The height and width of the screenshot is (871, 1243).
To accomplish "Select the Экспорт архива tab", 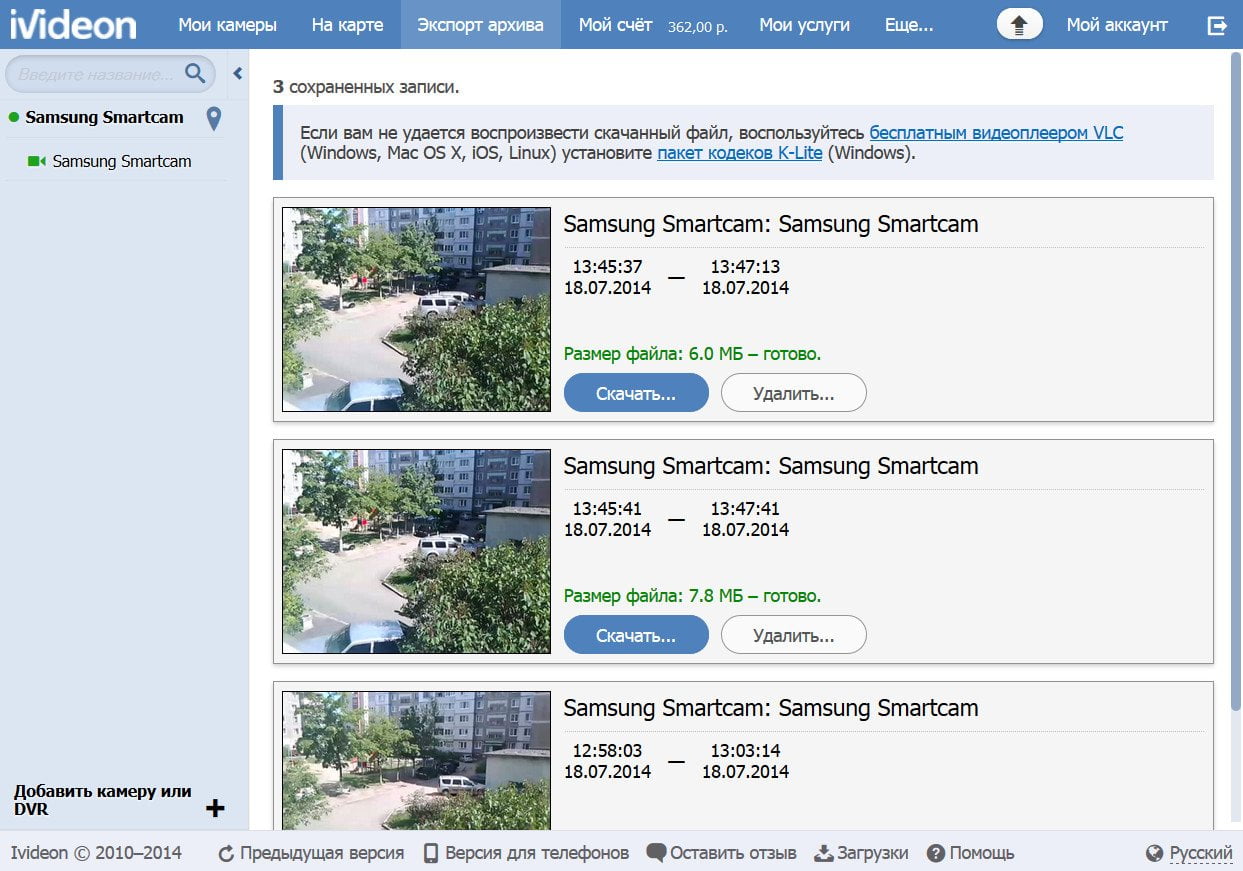I will tap(481, 25).
